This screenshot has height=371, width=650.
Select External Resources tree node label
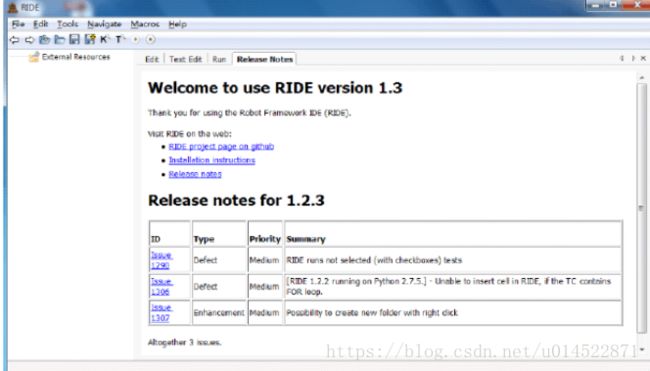pyautogui.click(x=76, y=57)
